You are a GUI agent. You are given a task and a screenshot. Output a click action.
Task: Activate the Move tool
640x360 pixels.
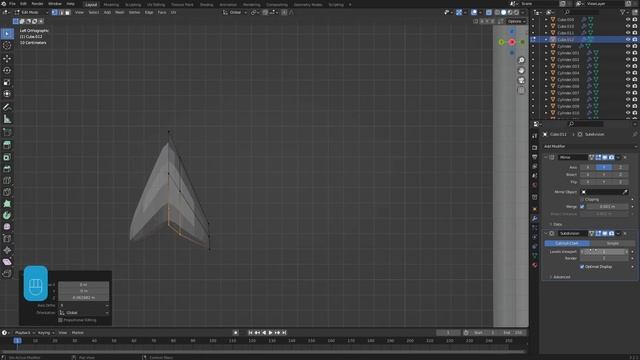7,59
